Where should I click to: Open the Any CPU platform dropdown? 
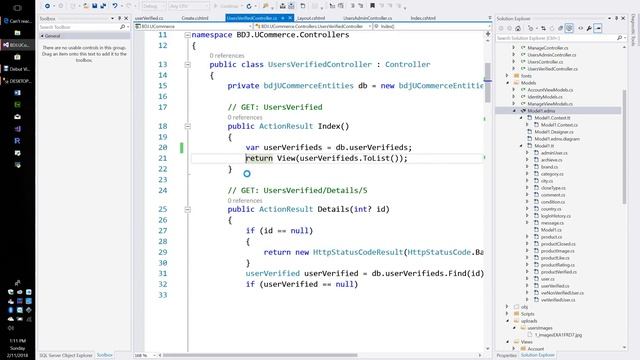click(x=189, y=6)
